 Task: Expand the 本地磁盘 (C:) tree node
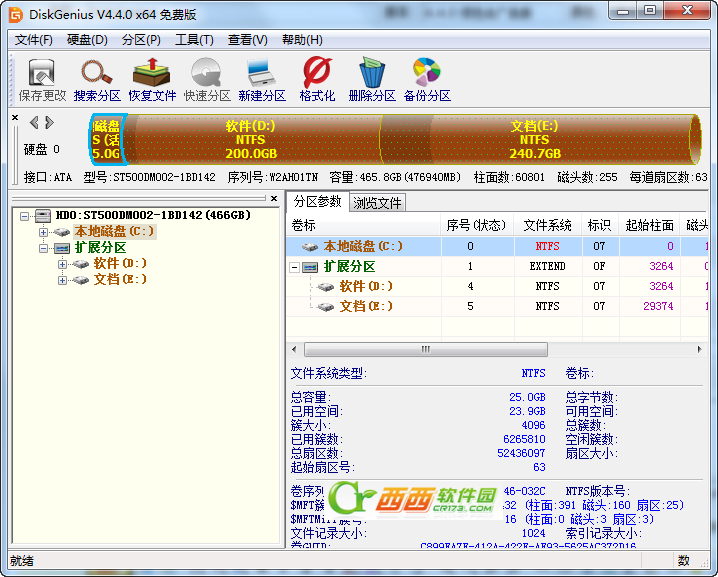(x=43, y=232)
